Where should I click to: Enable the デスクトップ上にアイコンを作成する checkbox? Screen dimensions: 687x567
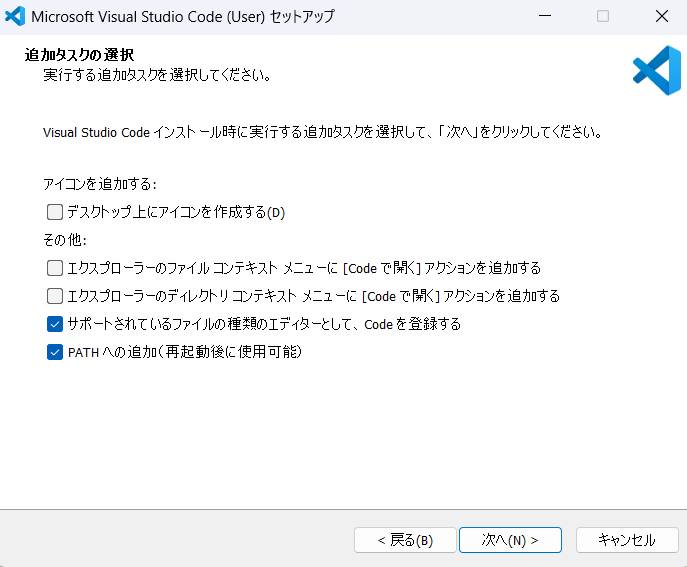55,212
